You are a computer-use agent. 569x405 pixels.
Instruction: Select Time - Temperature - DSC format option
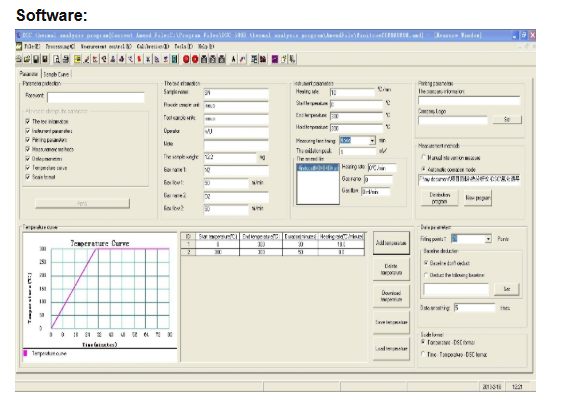click(423, 354)
